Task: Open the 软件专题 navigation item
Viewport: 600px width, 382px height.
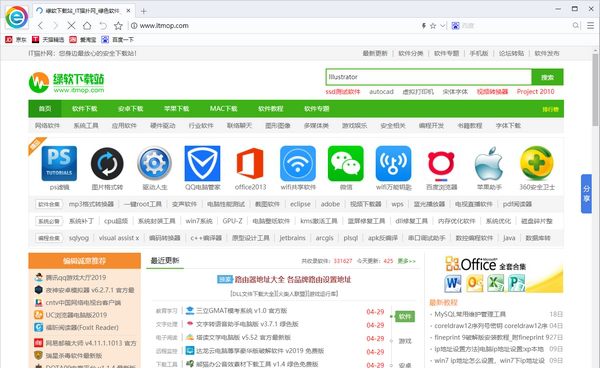Action: [316, 109]
